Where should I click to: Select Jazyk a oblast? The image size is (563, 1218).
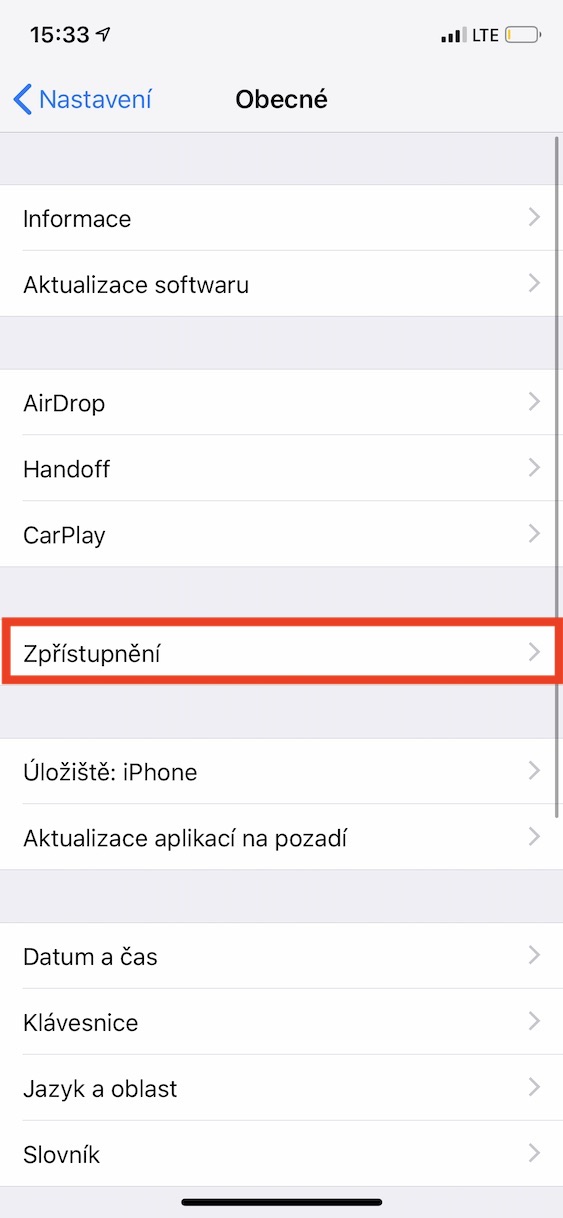click(x=281, y=1088)
